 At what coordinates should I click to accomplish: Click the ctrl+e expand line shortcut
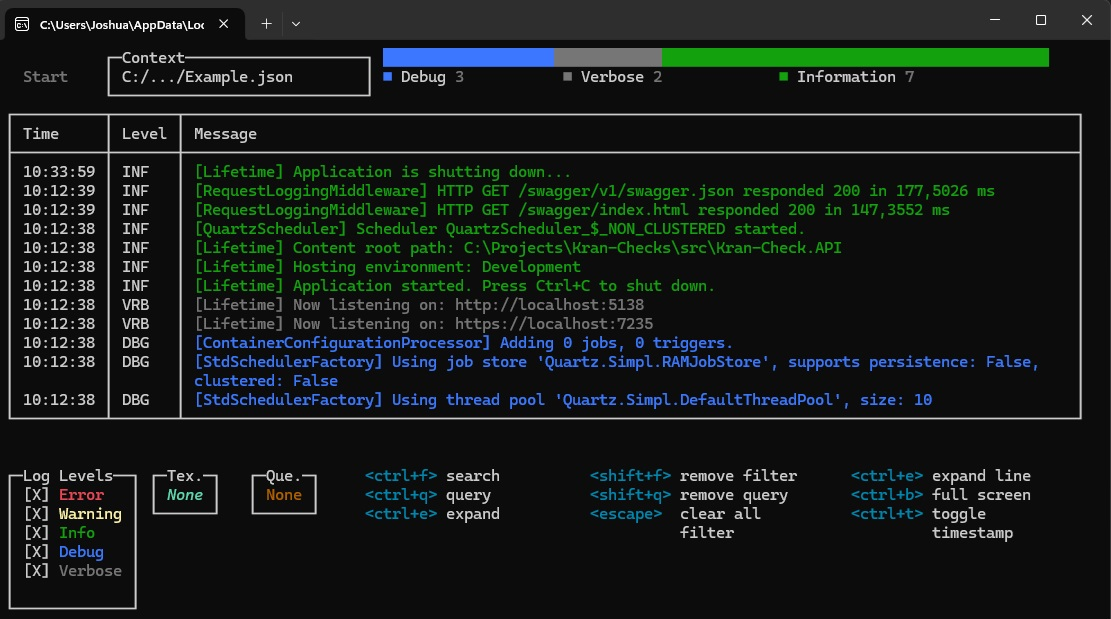[x=941, y=476]
